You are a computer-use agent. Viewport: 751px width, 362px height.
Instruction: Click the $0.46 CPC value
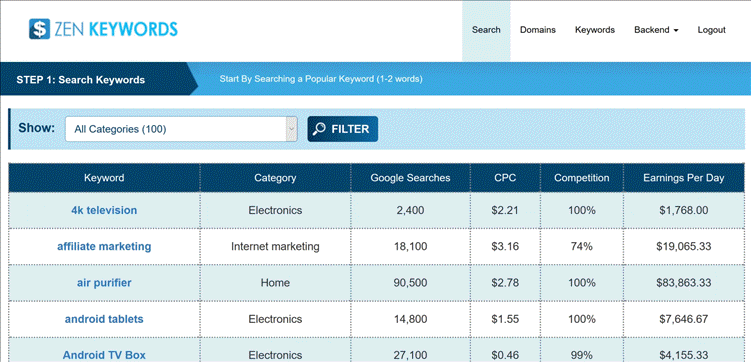[505, 355]
